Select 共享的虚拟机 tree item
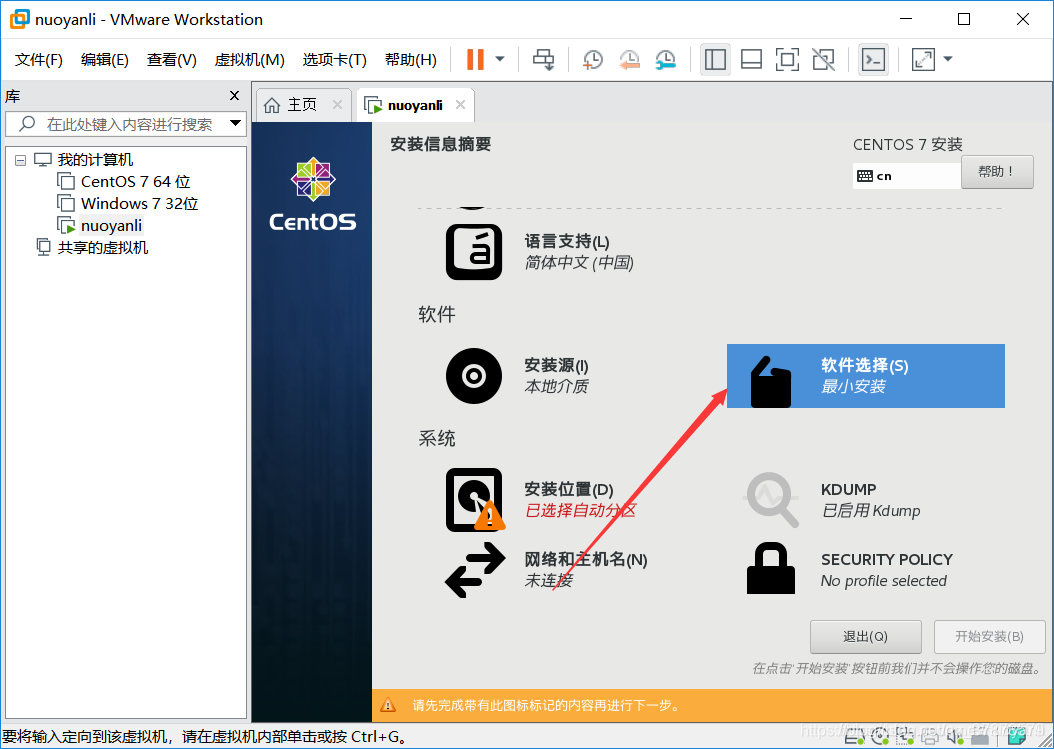The image size is (1054, 749). coord(102,247)
